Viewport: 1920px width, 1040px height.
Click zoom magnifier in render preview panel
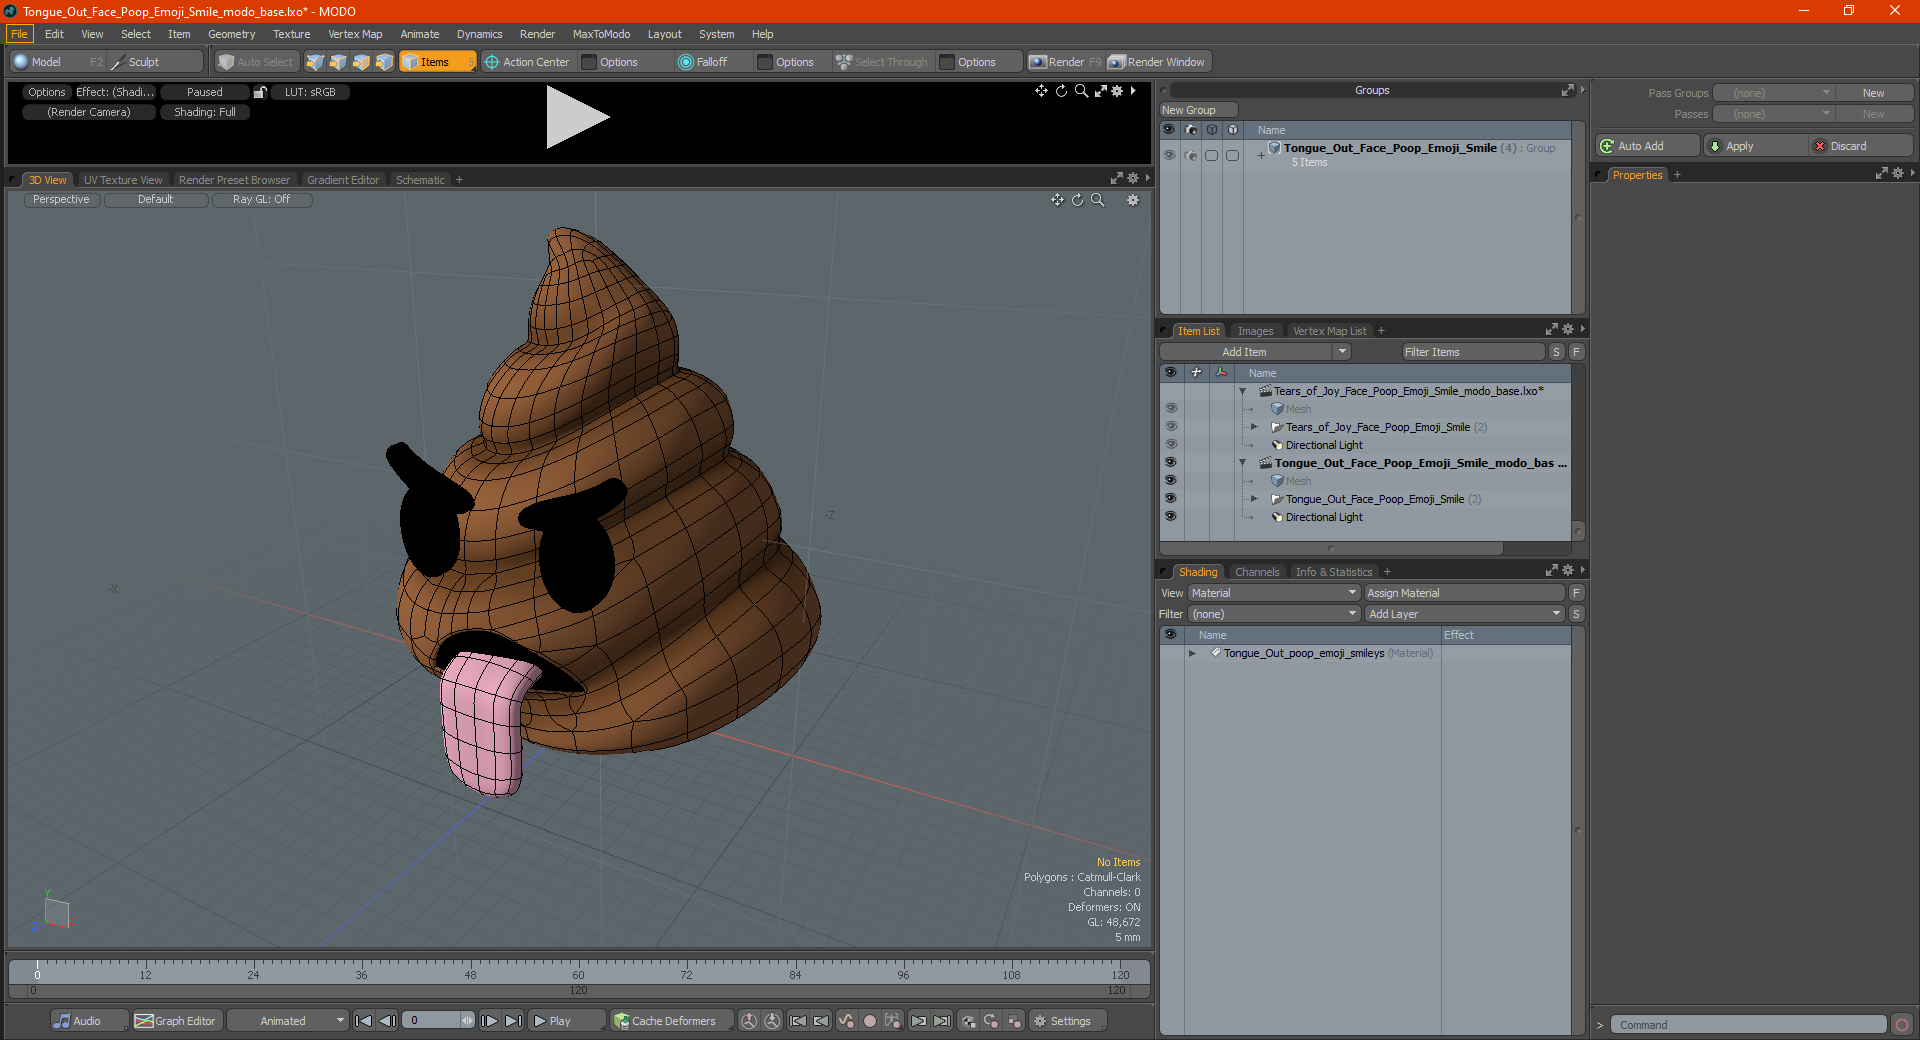coord(1081,91)
